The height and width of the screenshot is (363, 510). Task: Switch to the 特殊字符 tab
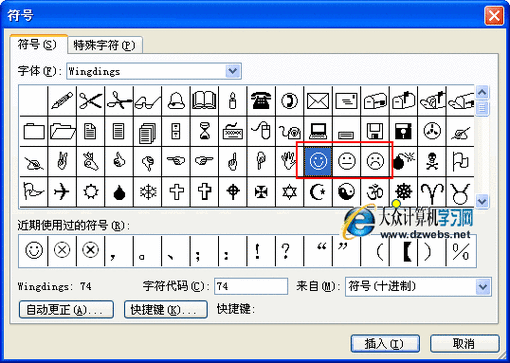tap(105, 45)
